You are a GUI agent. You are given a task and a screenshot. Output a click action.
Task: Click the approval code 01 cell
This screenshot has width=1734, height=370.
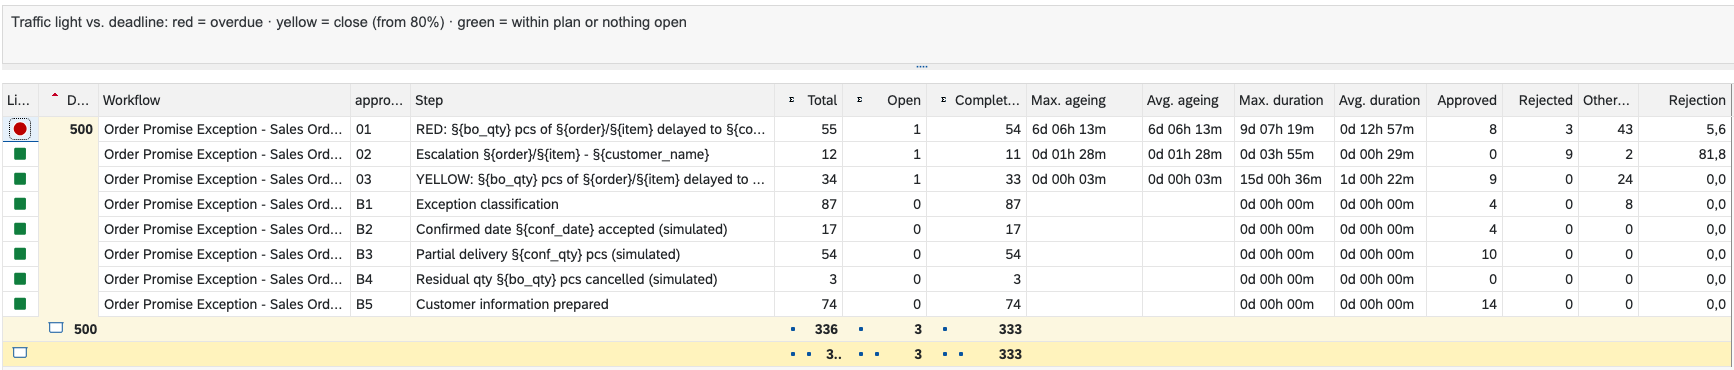click(x=380, y=129)
